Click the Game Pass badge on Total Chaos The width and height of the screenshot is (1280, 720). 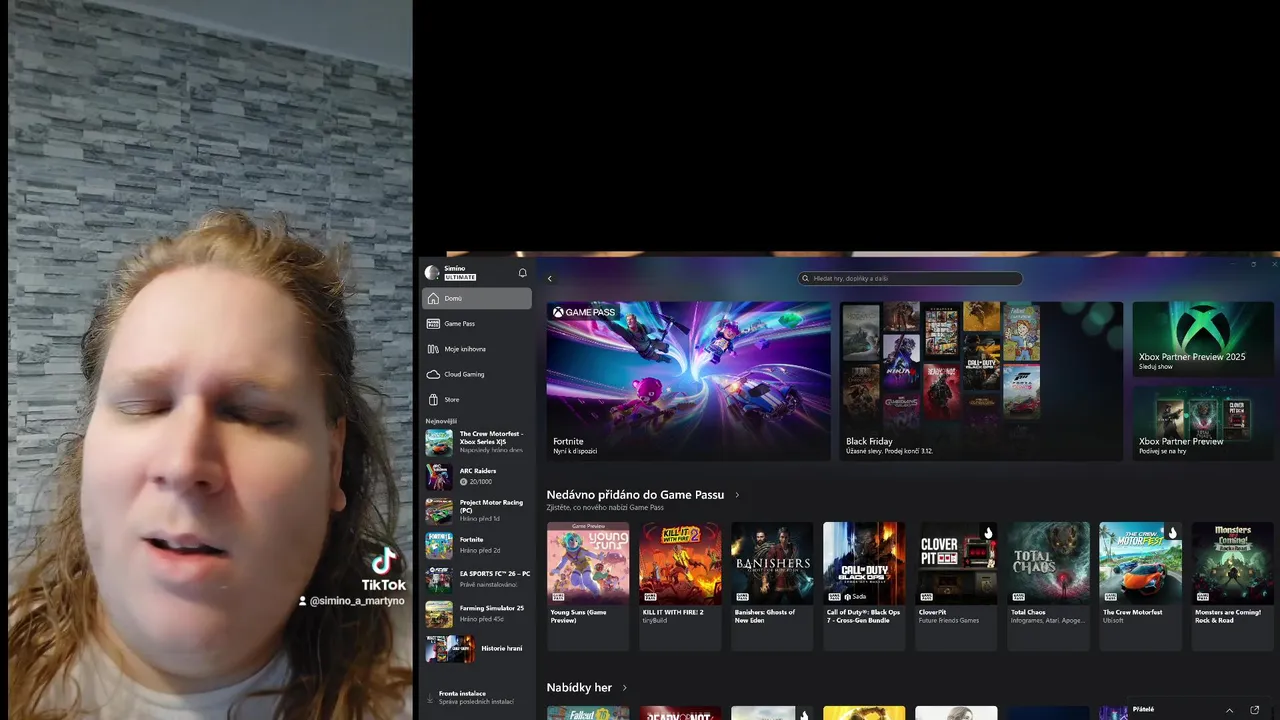tap(1018, 596)
